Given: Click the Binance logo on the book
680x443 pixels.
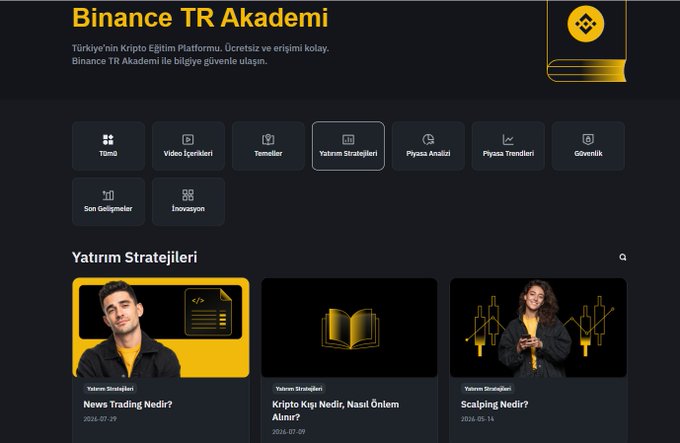Looking at the screenshot, I should pos(585,24).
